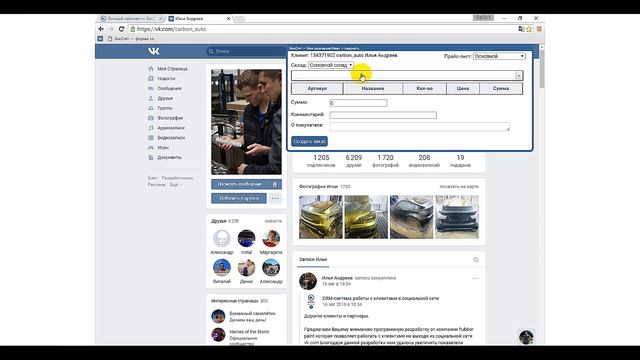The height and width of the screenshot is (360, 640).
Task: Click the Комментарий input field
Action: click(x=383, y=115)
